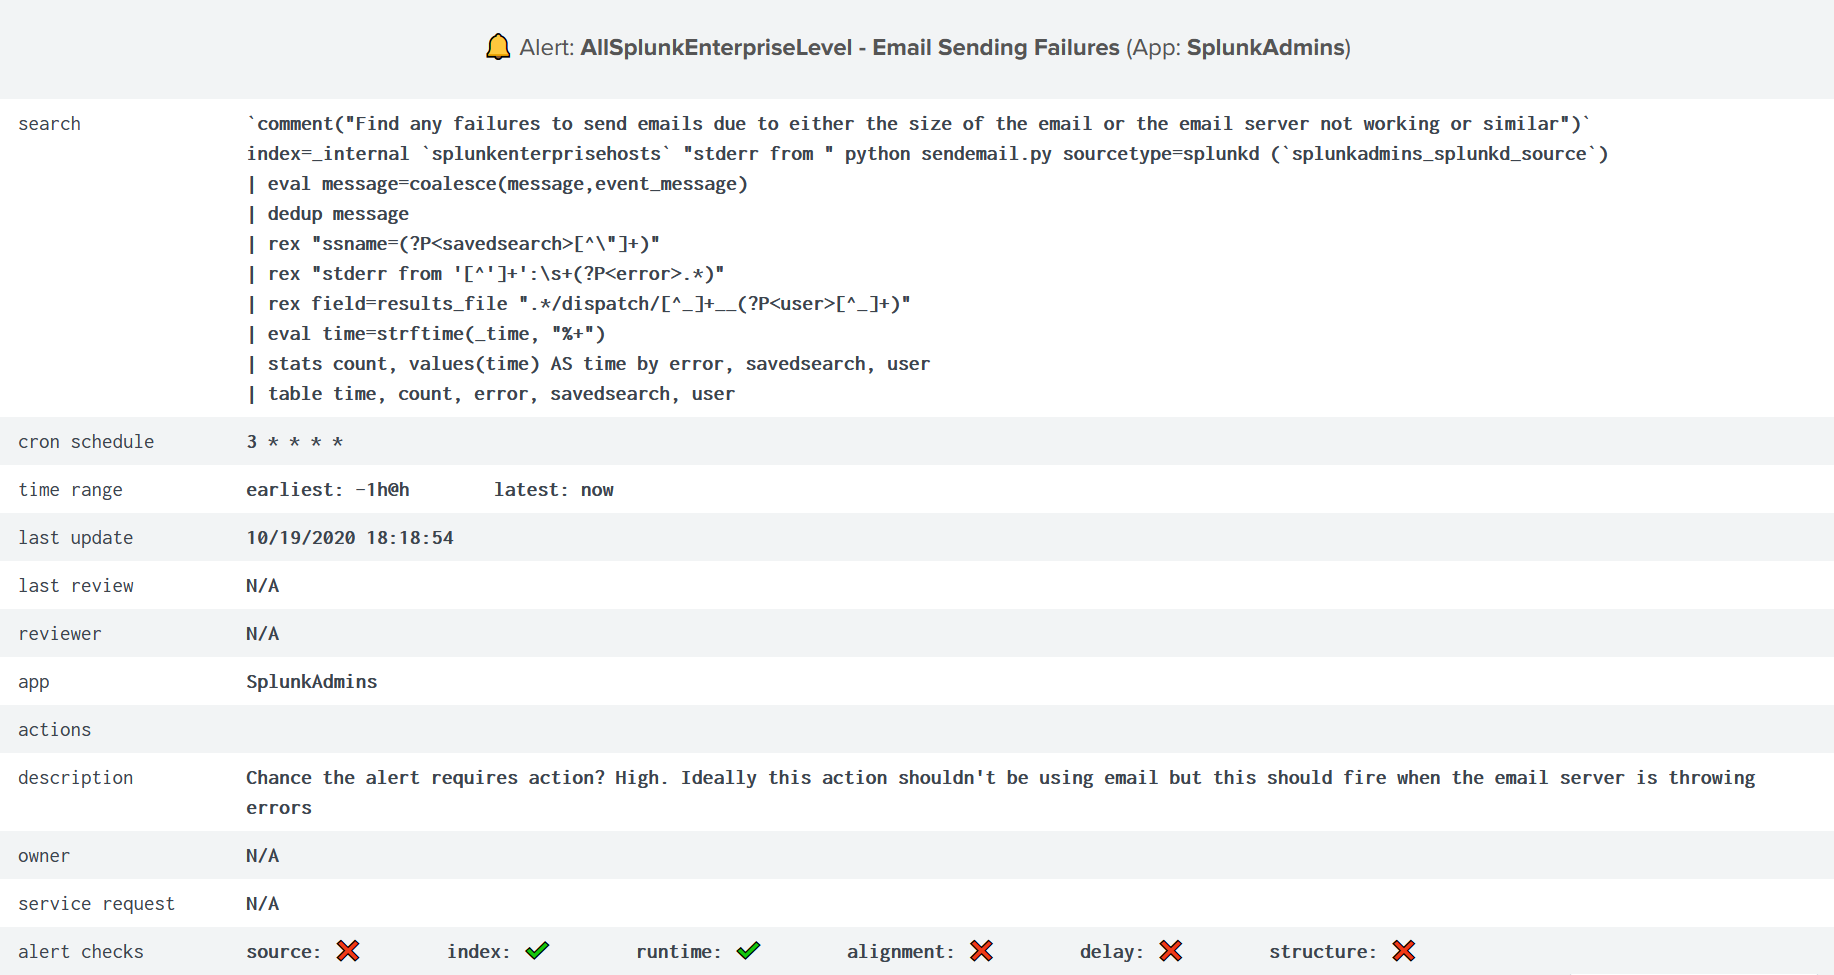Image resolution: width=1834 pixels, height=975 pixels.
Task: Click the green checkmark next to index check
Action: pyautogui.click(x=537, y=951)
